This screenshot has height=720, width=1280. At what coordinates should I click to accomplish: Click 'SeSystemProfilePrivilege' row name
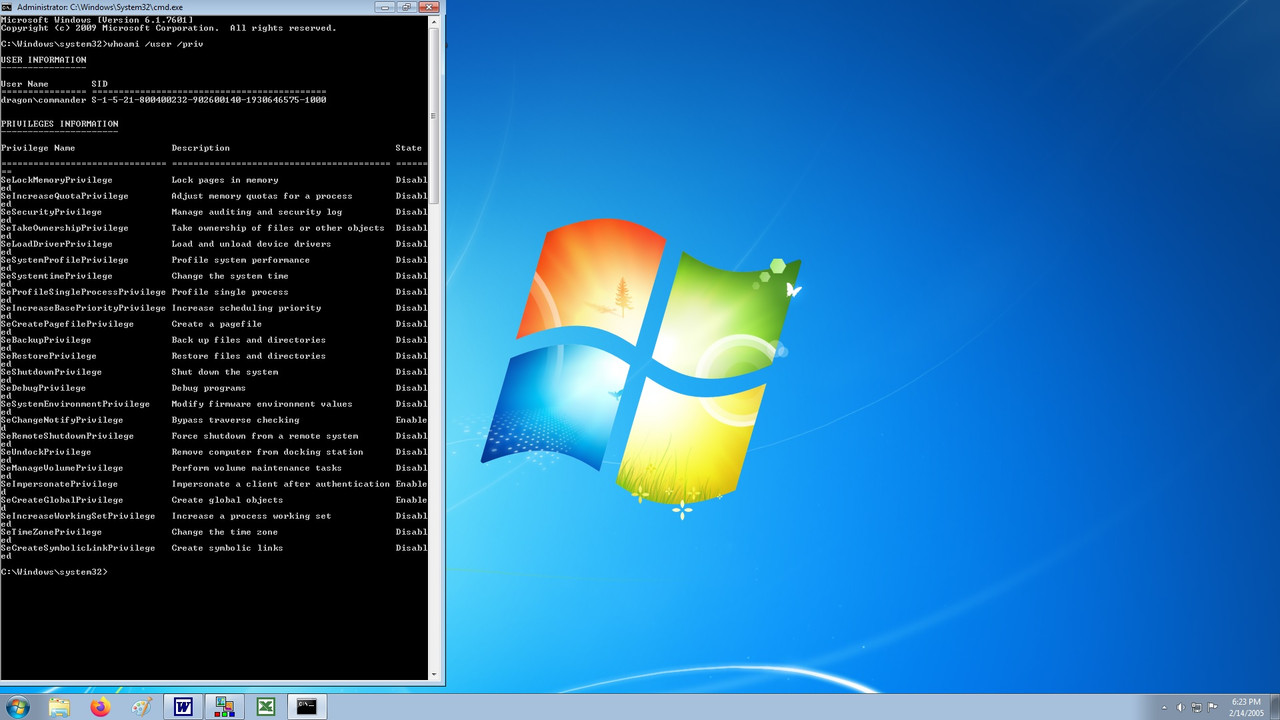click(64, 260)
